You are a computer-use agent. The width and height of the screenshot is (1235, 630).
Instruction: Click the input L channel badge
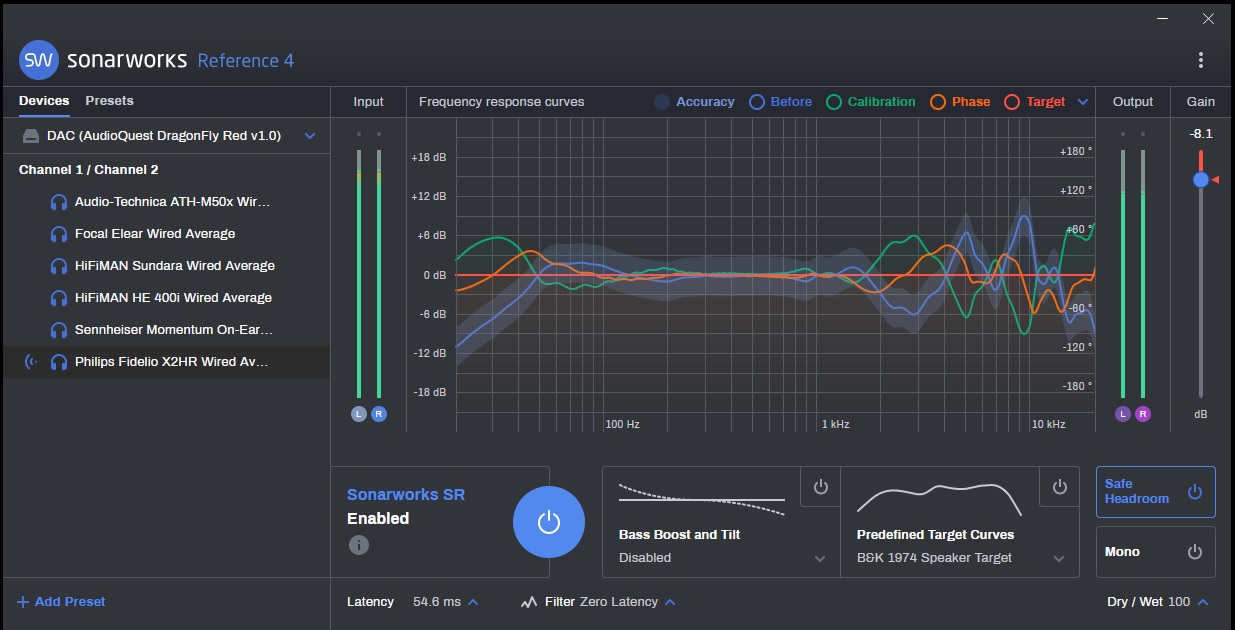359,414
